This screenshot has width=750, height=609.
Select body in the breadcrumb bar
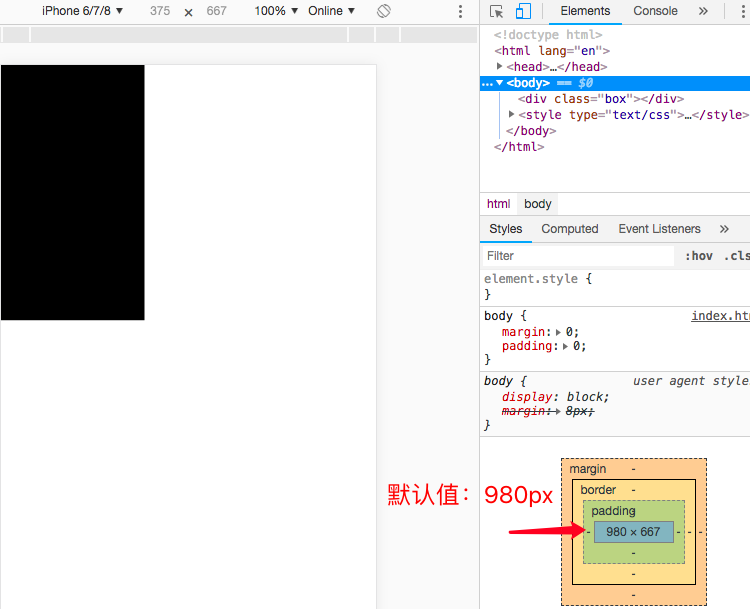click(538, 204)
